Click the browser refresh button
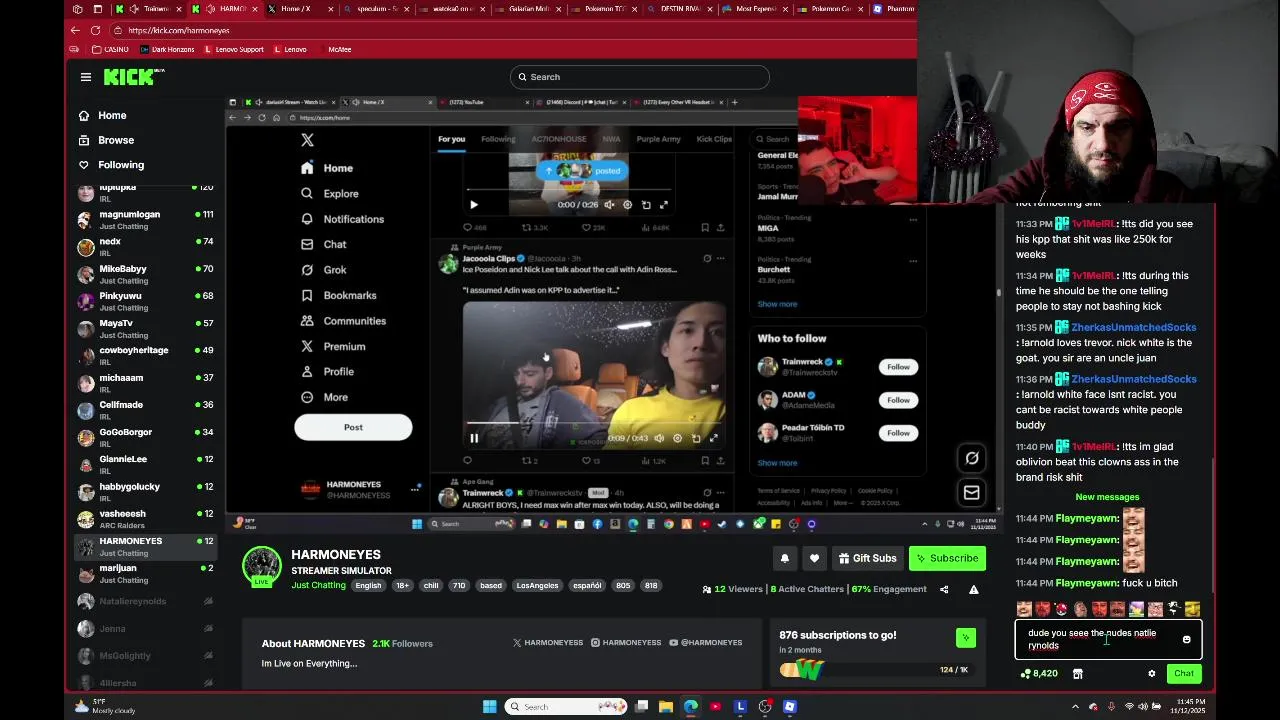This screenshot has width=1280, height=720. 95,30
